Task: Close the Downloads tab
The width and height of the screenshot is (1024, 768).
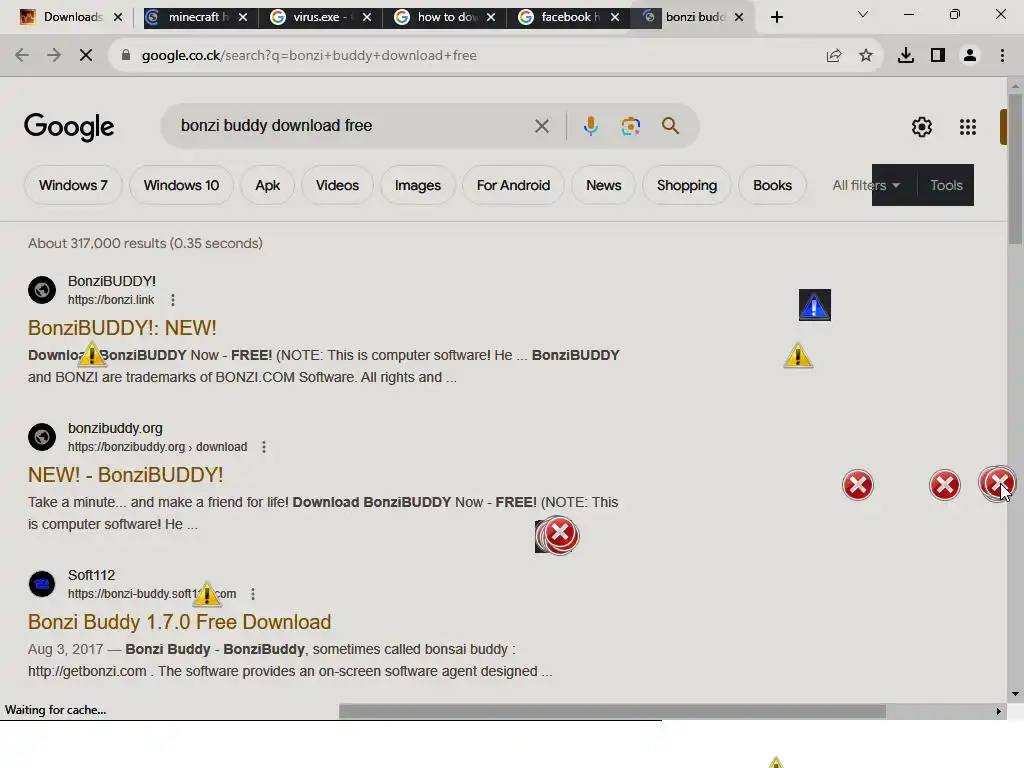Action: pyautogui.click(x=118, y=17)
